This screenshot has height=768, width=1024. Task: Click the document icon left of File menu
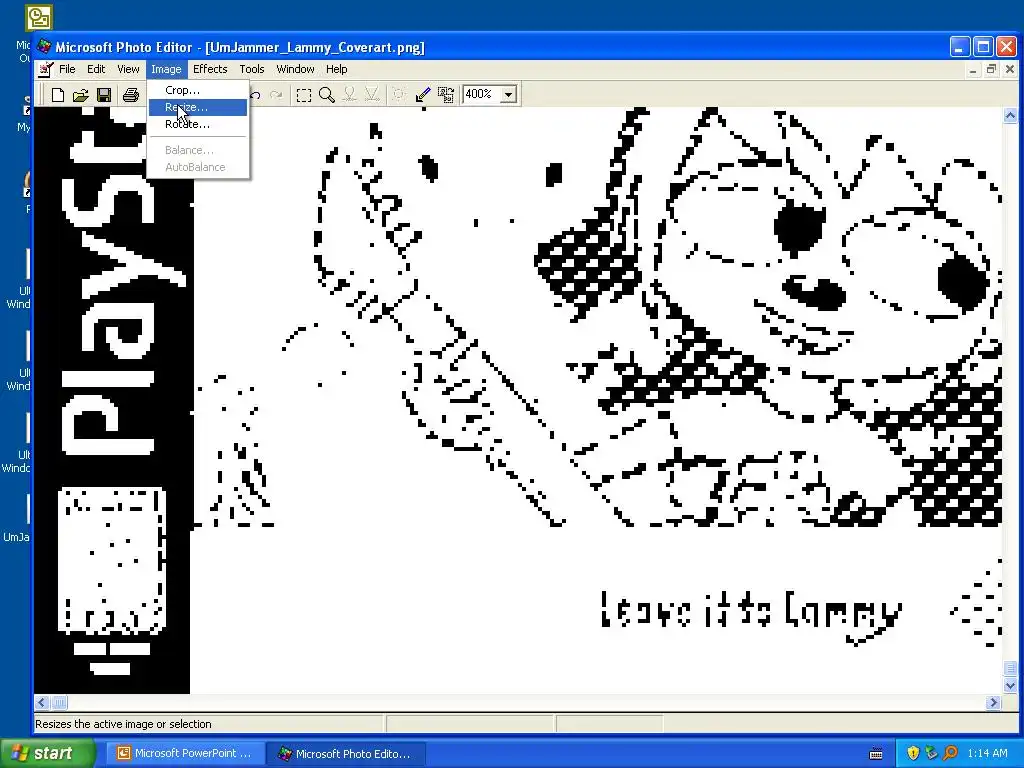coord(45,69)
